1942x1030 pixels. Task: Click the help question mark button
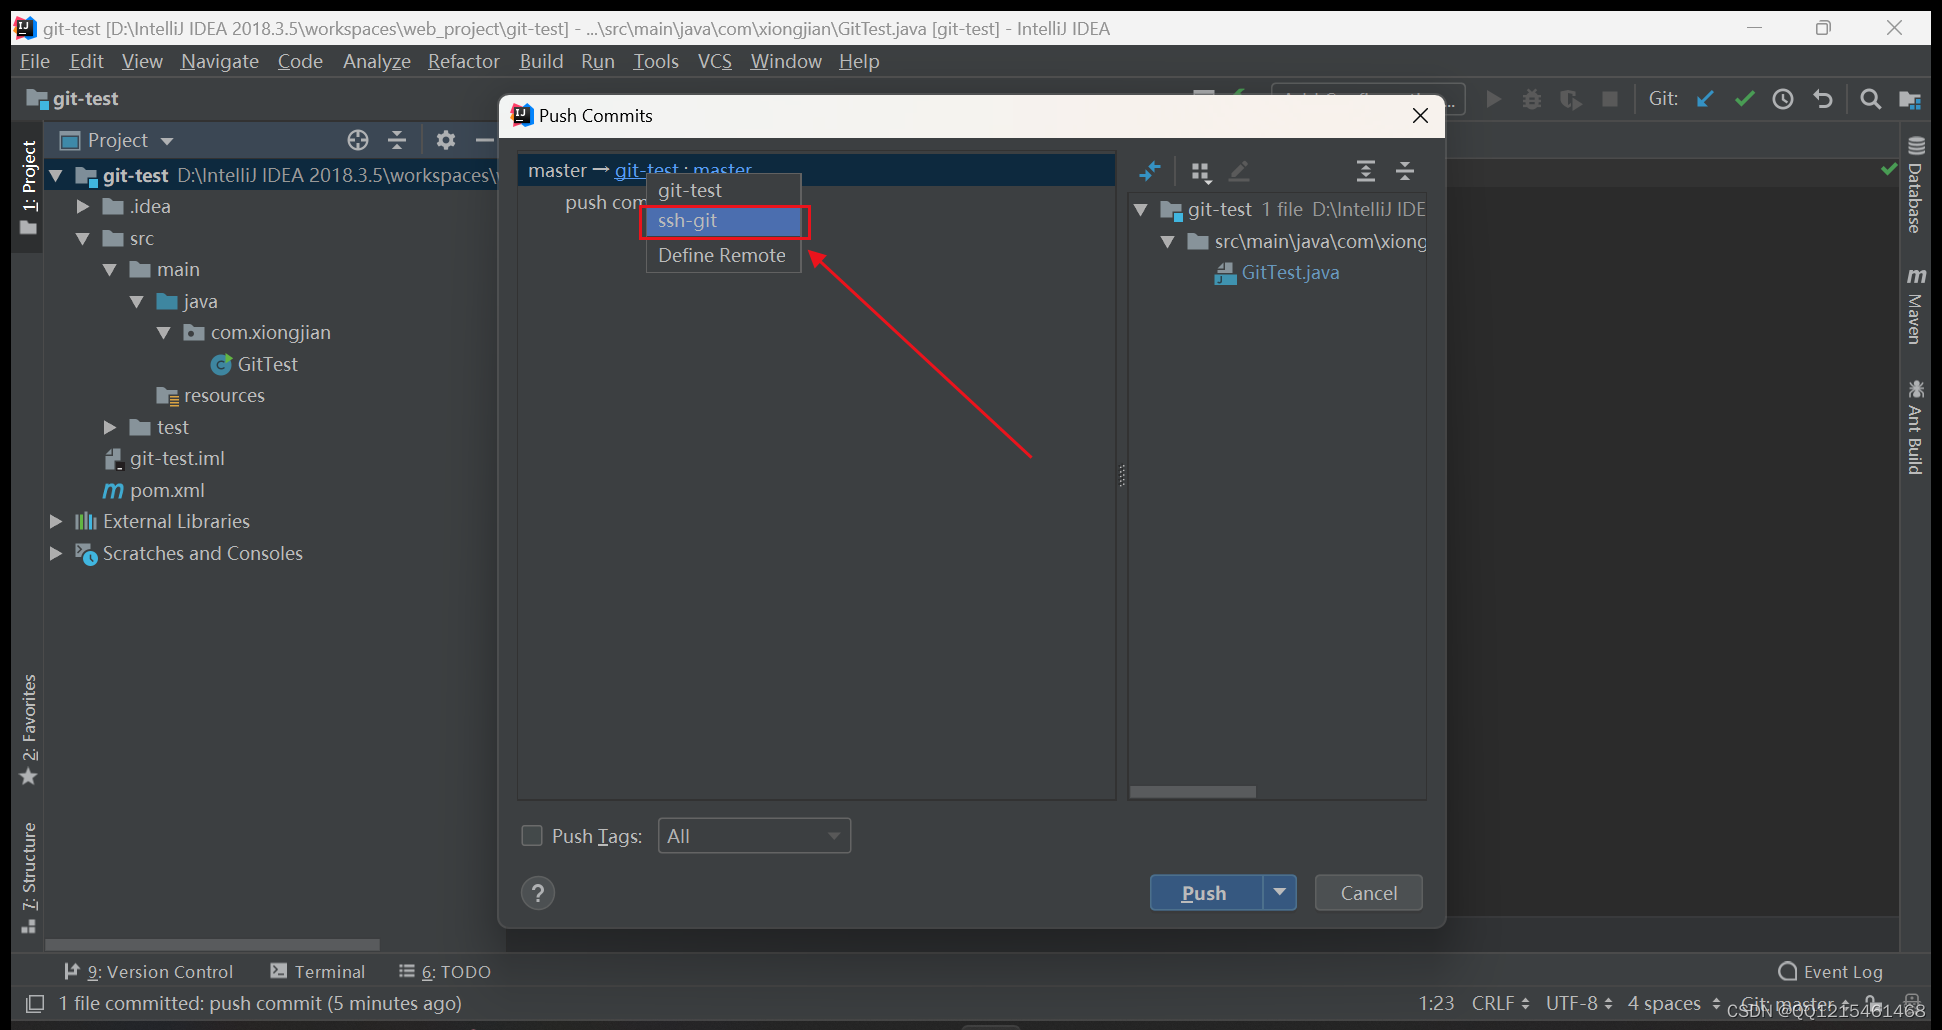coord(538,893)
